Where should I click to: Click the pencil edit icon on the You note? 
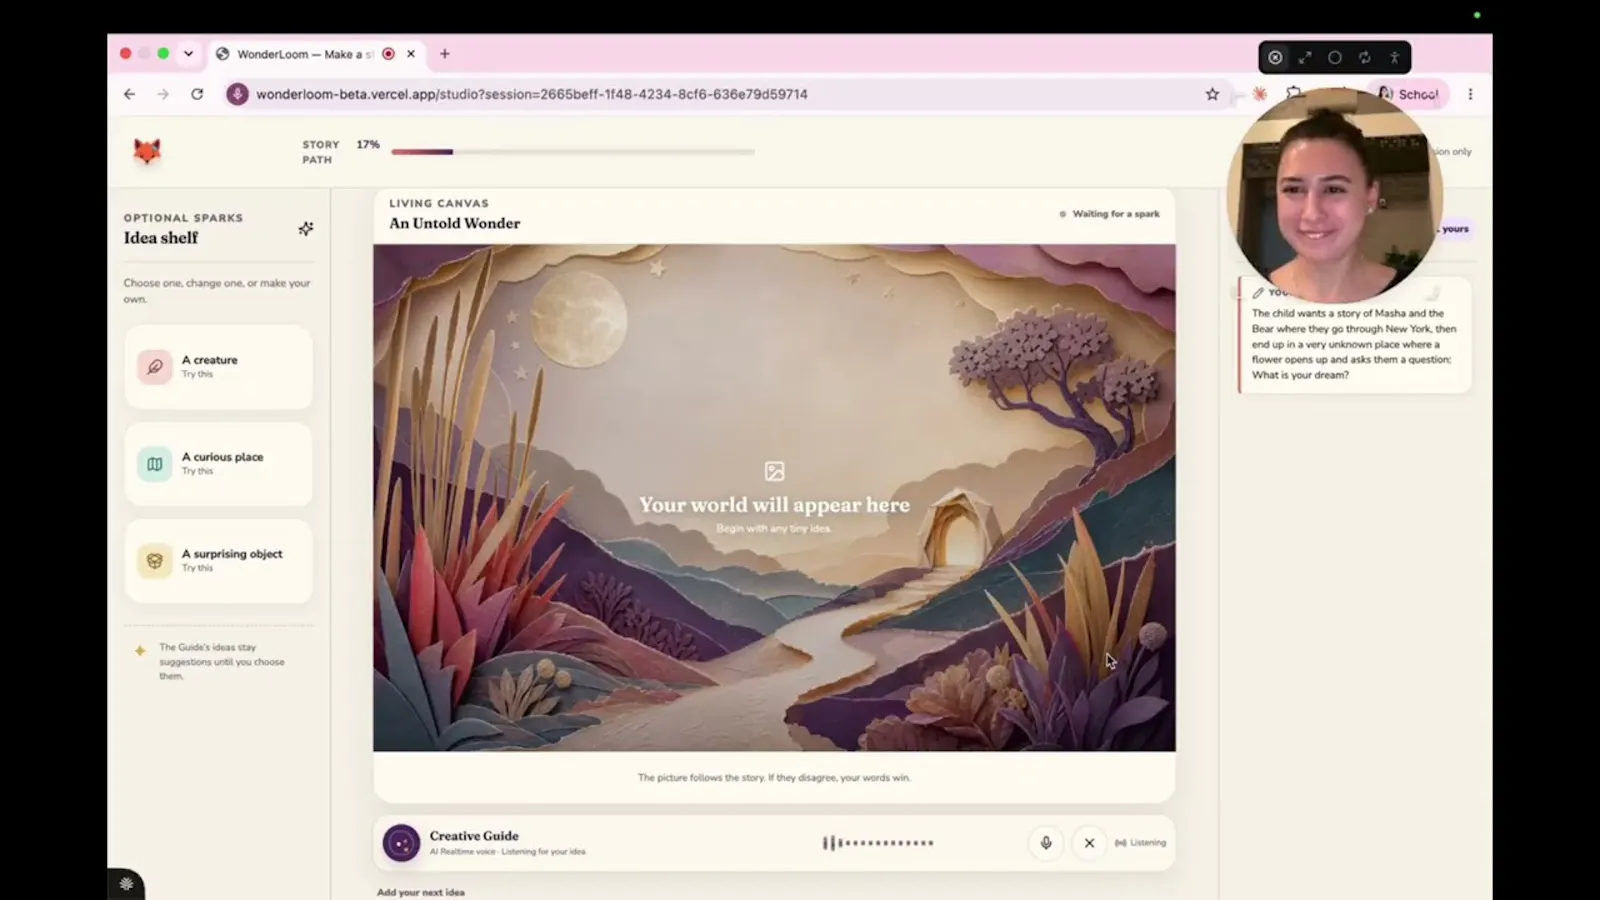point(1258,293)
